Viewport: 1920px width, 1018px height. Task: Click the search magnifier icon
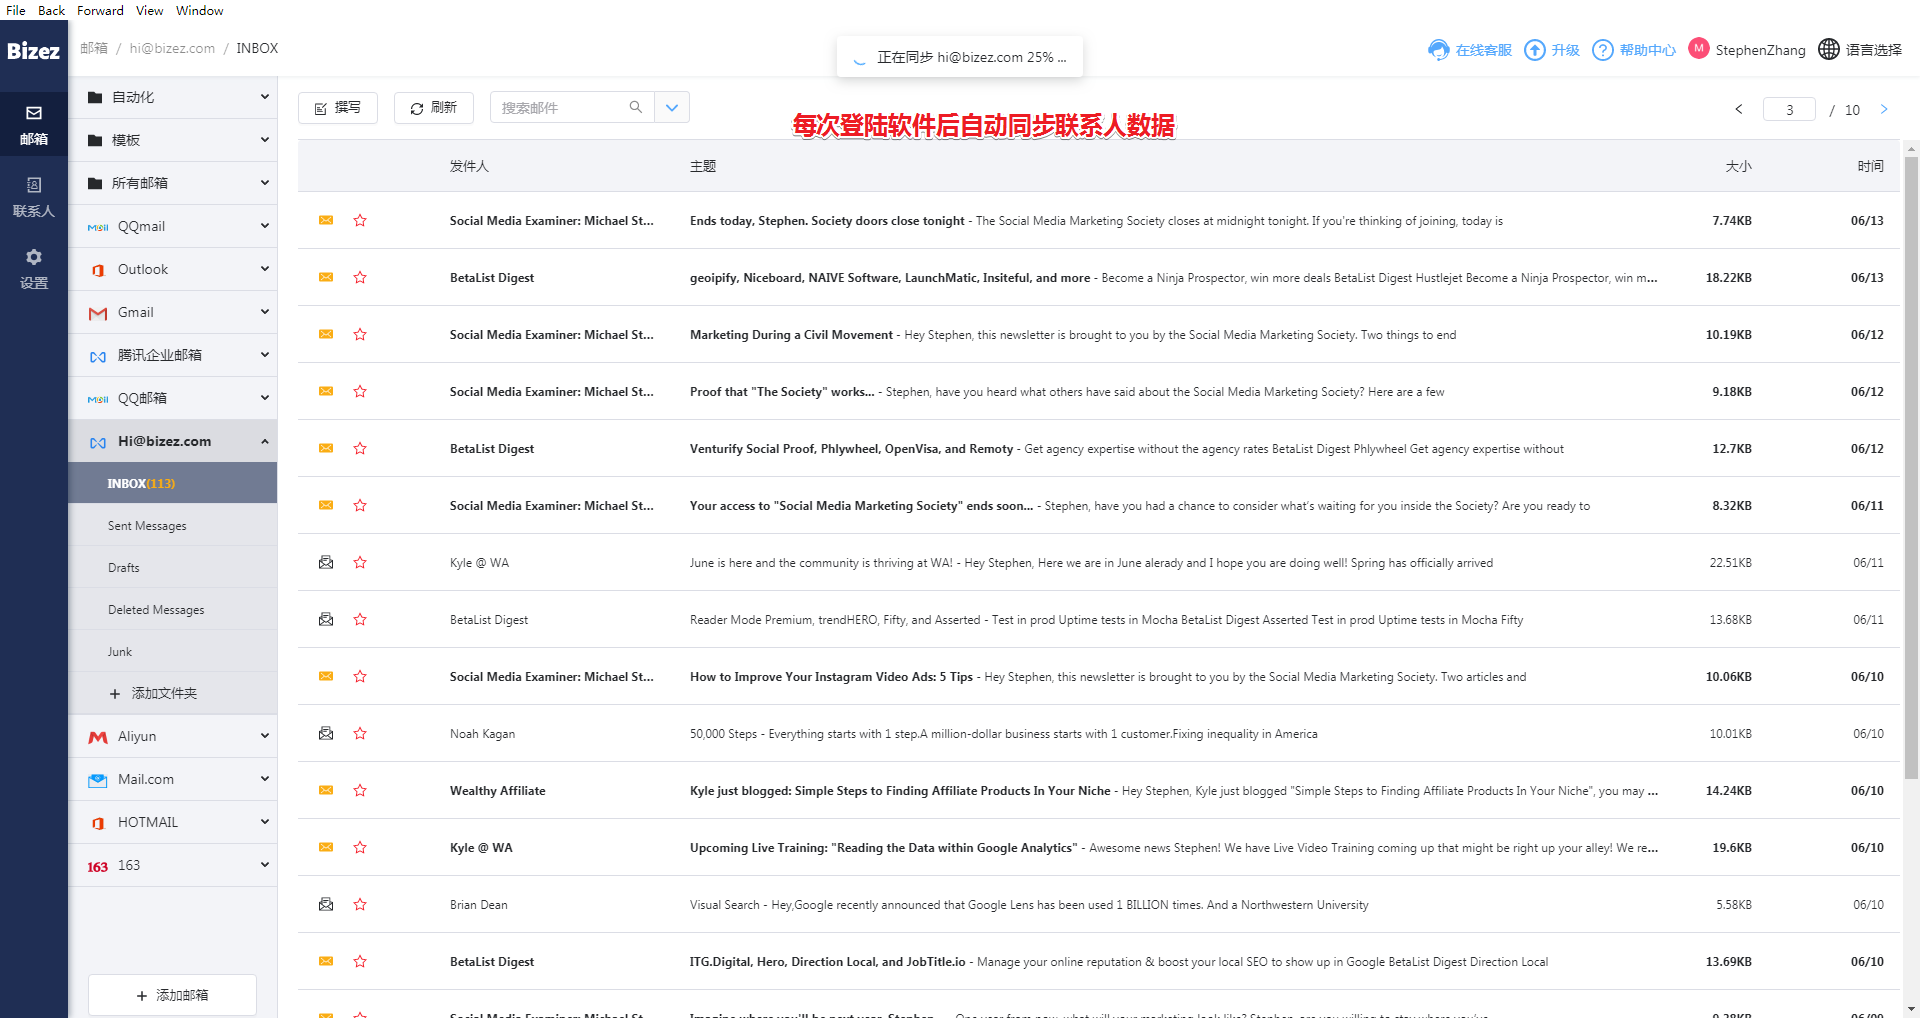[635, 107]
